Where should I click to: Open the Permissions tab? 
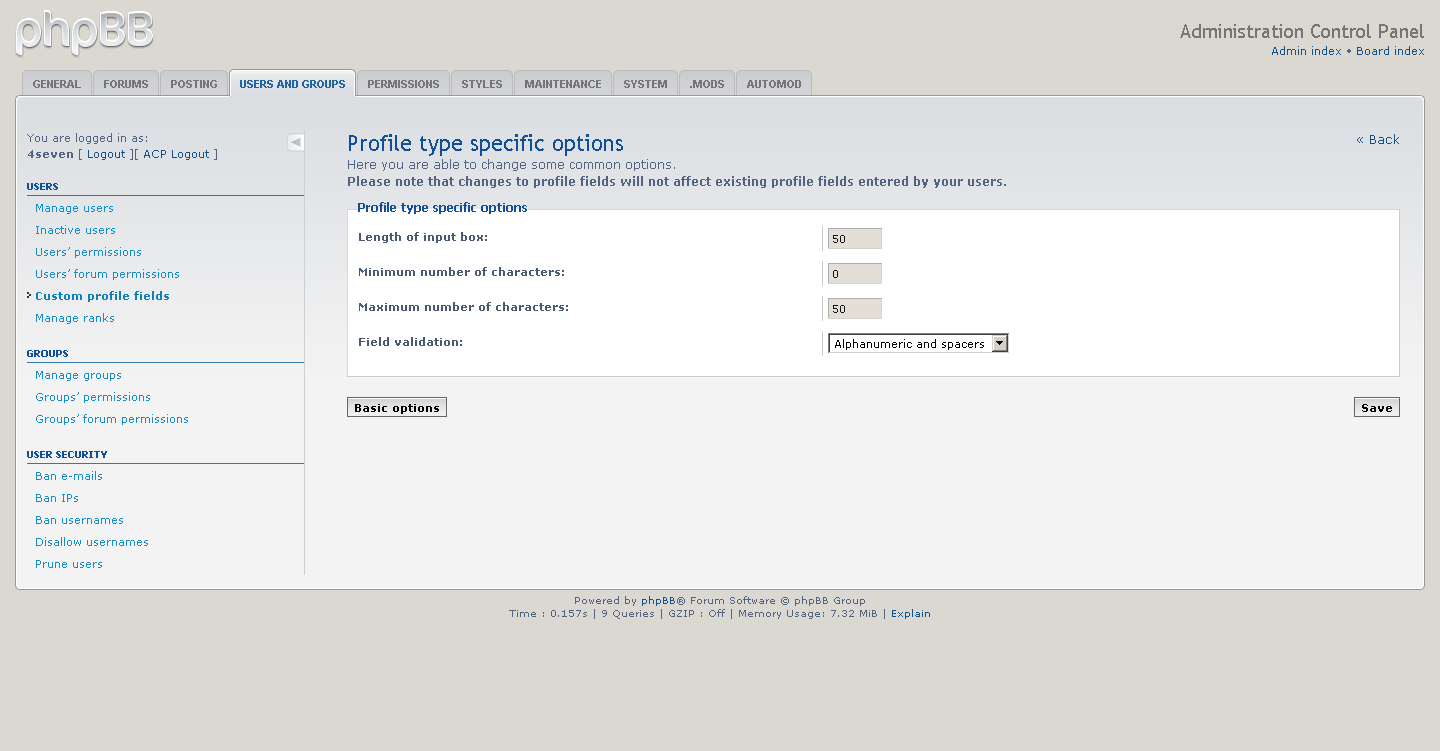(403, 84)
